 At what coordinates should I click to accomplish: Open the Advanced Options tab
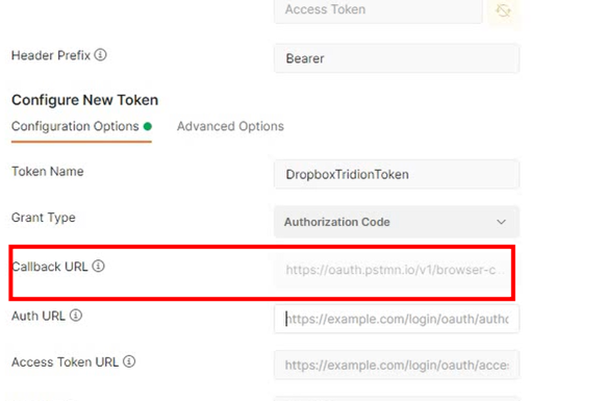230,126
